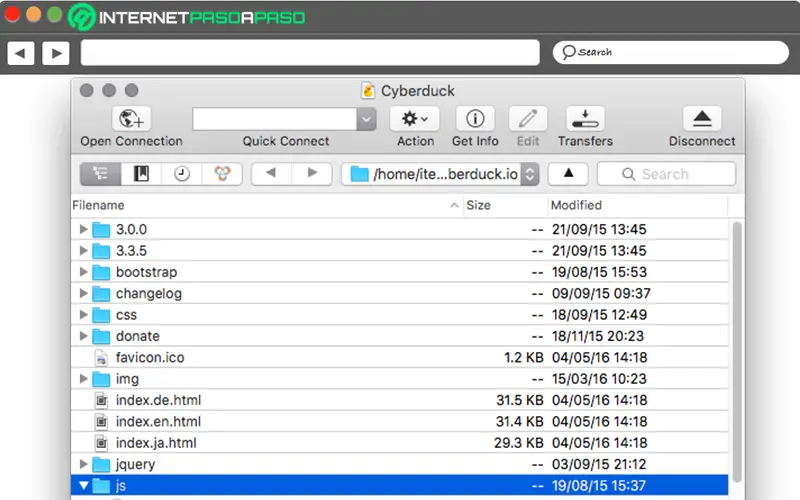Expand the donate folder
The height and width of the screenshot is (500, 800).
click(x=83, y=336)
